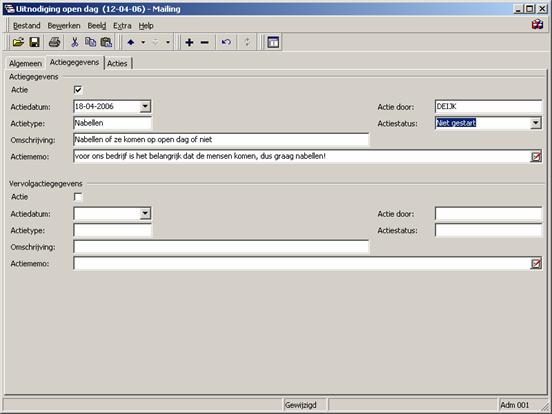
Task: Click the minus remove record icon
Action: tap(205, 43)
